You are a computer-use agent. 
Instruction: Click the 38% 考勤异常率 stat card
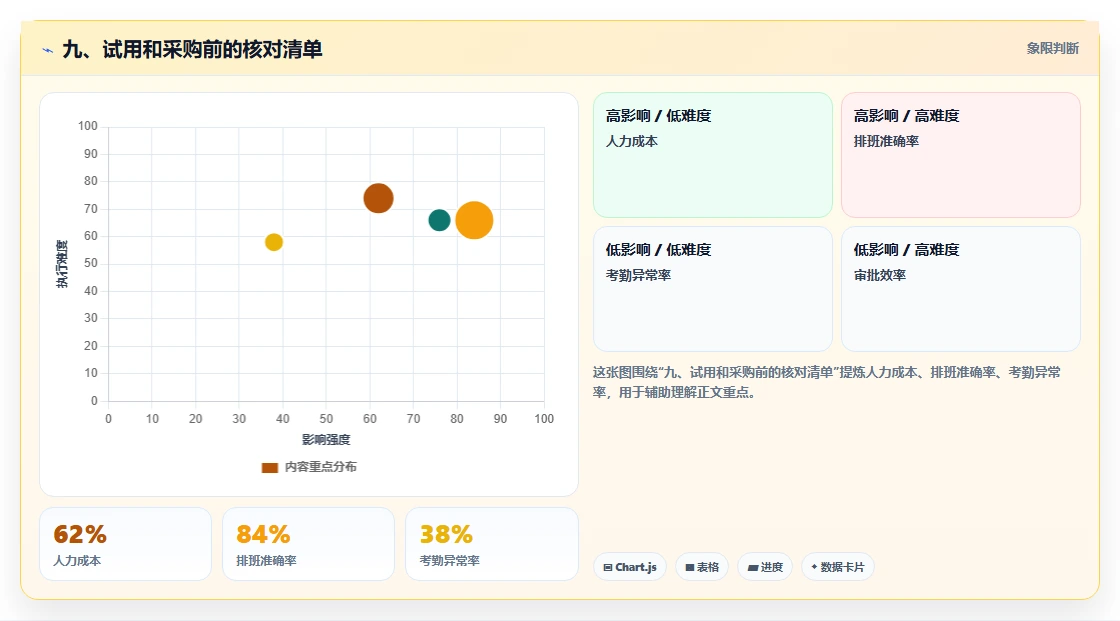(491, 544)
